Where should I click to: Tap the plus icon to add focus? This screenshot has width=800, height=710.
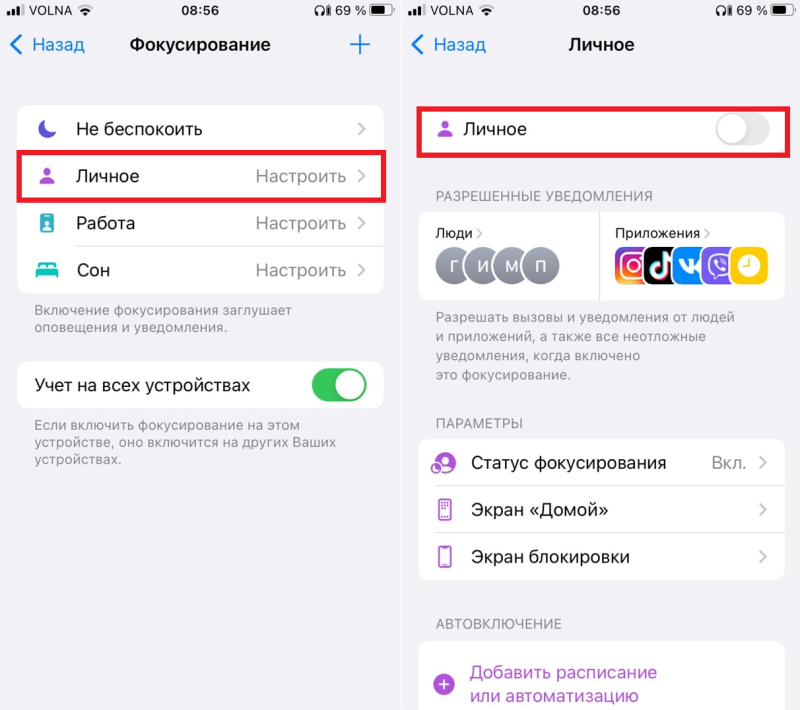pos(360,44)
